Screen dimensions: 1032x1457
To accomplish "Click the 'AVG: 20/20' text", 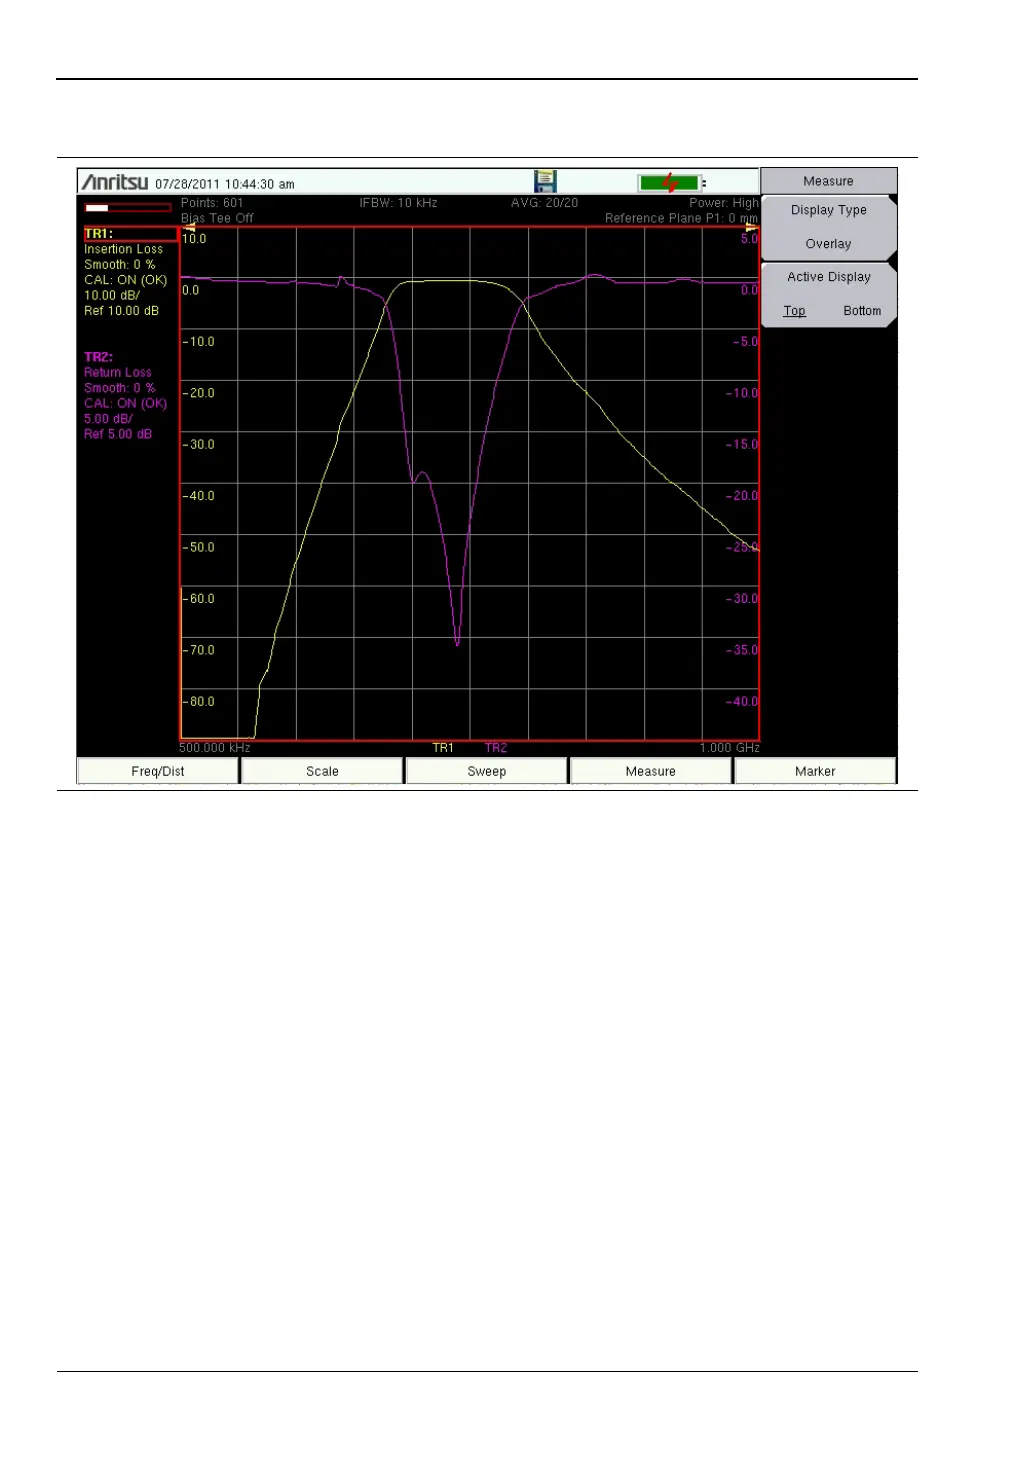I will tap(545, 203).
